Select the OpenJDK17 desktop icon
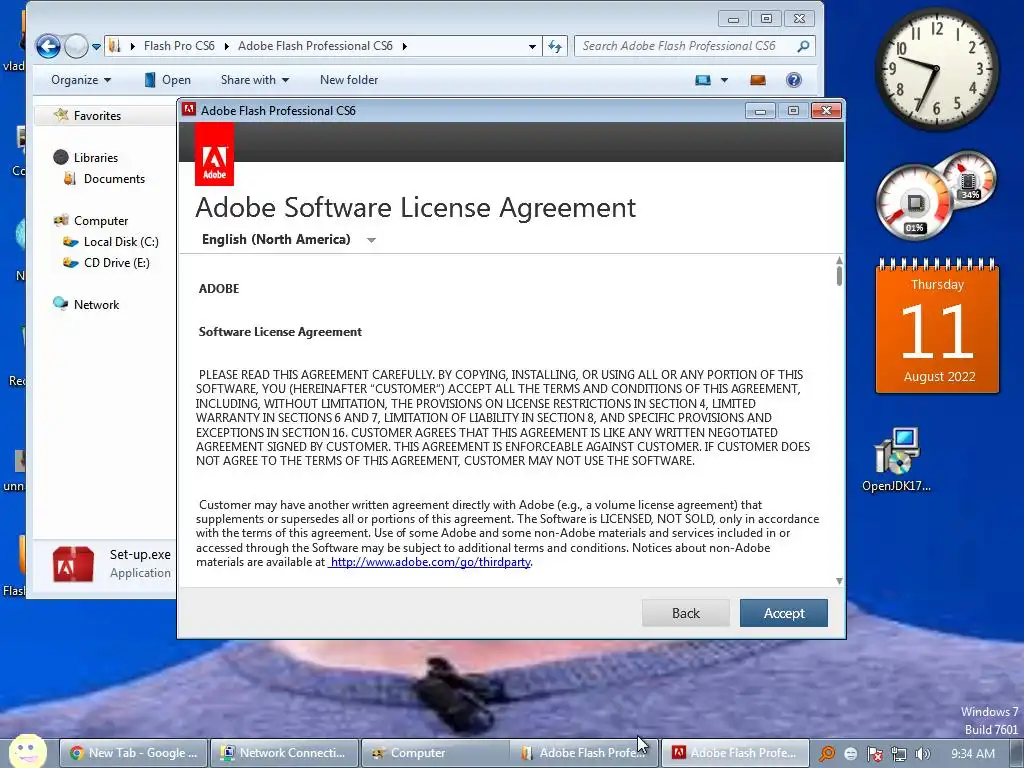 pos(897,459)
